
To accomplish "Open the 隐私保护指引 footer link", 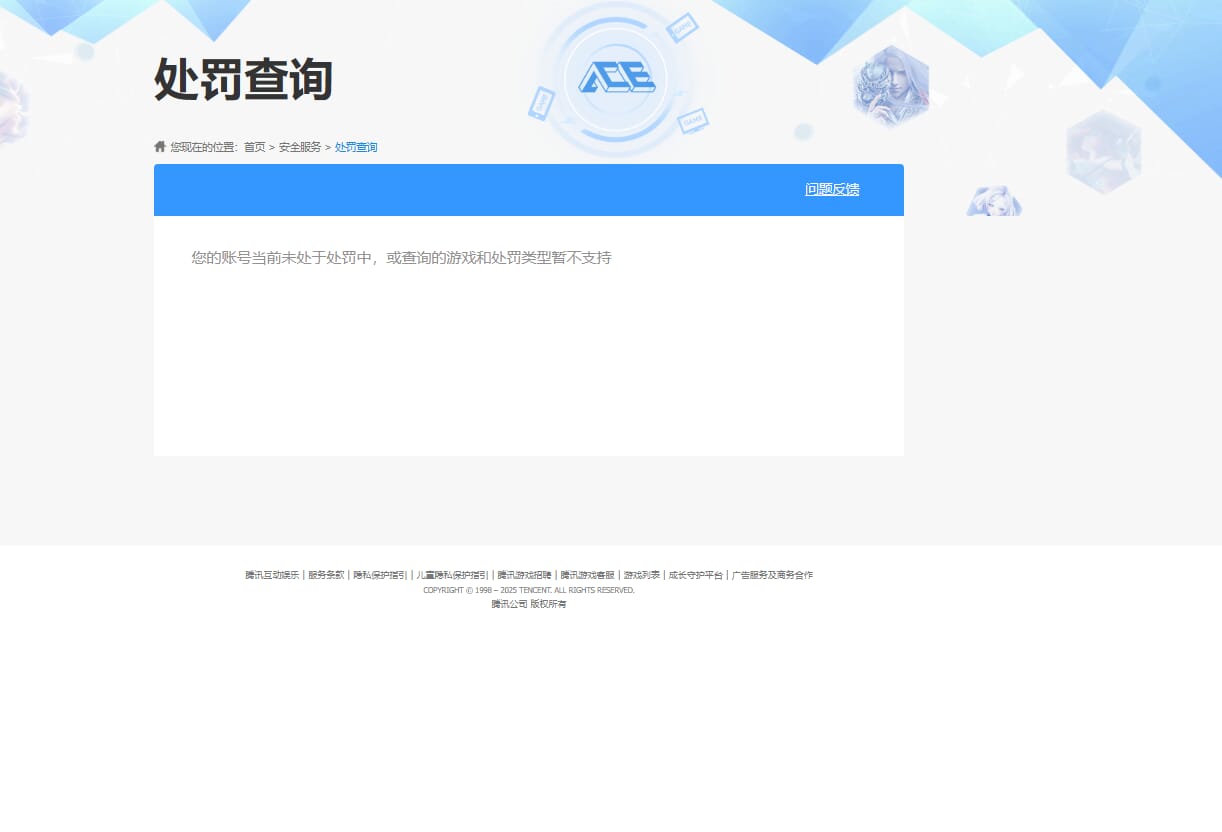I will pyautogui.click(x=380, y=574).
